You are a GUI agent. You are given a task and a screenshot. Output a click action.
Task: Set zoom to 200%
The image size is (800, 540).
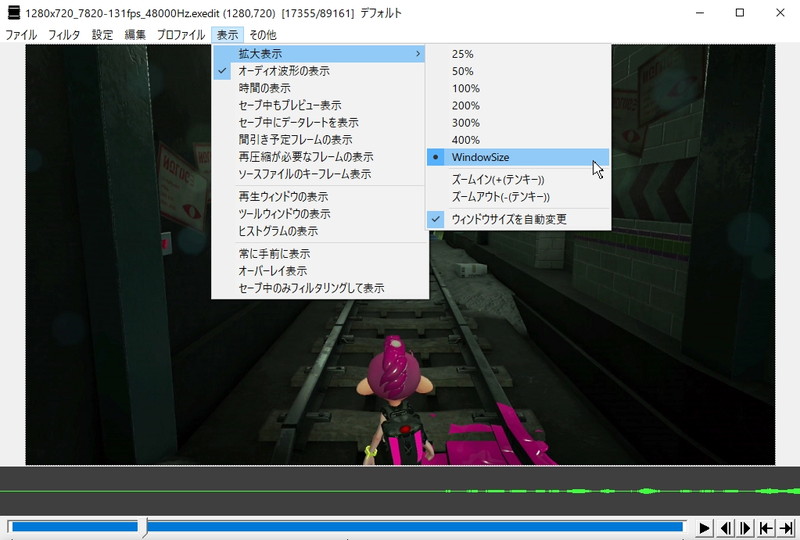(x=518, y=106)
